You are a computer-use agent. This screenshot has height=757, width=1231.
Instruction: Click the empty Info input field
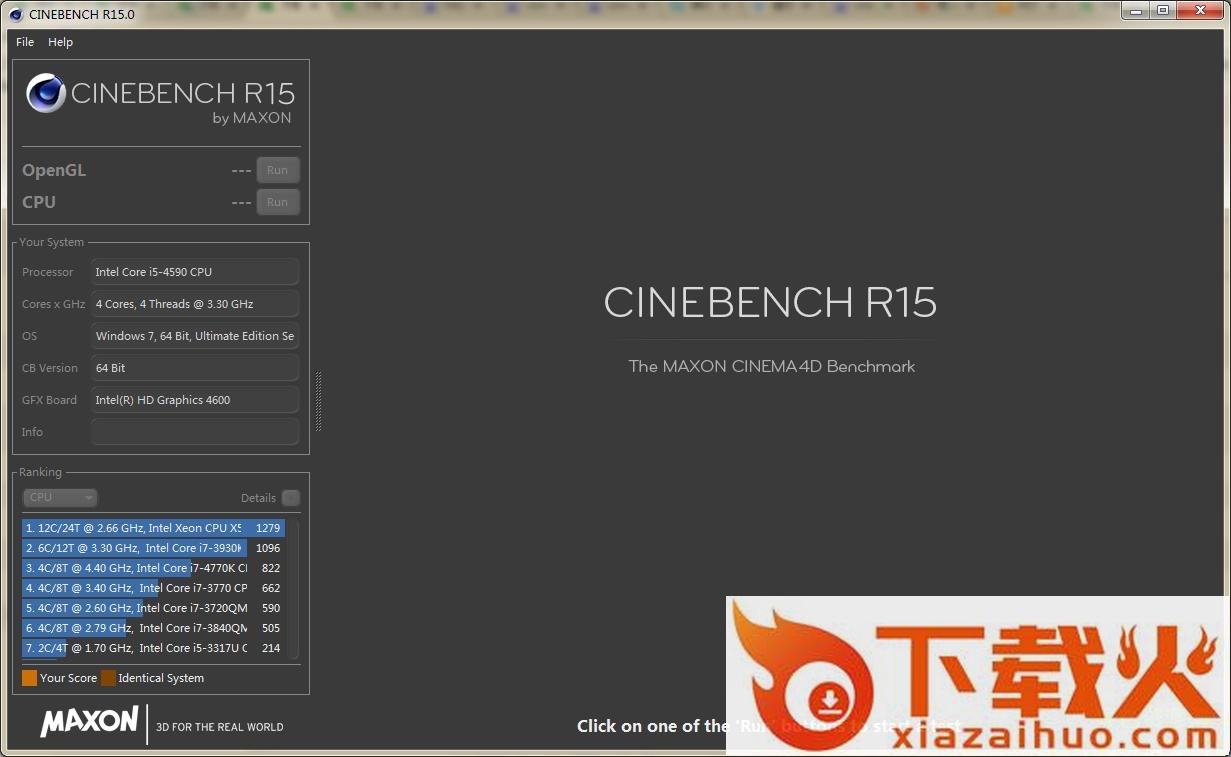pos(195,432)
